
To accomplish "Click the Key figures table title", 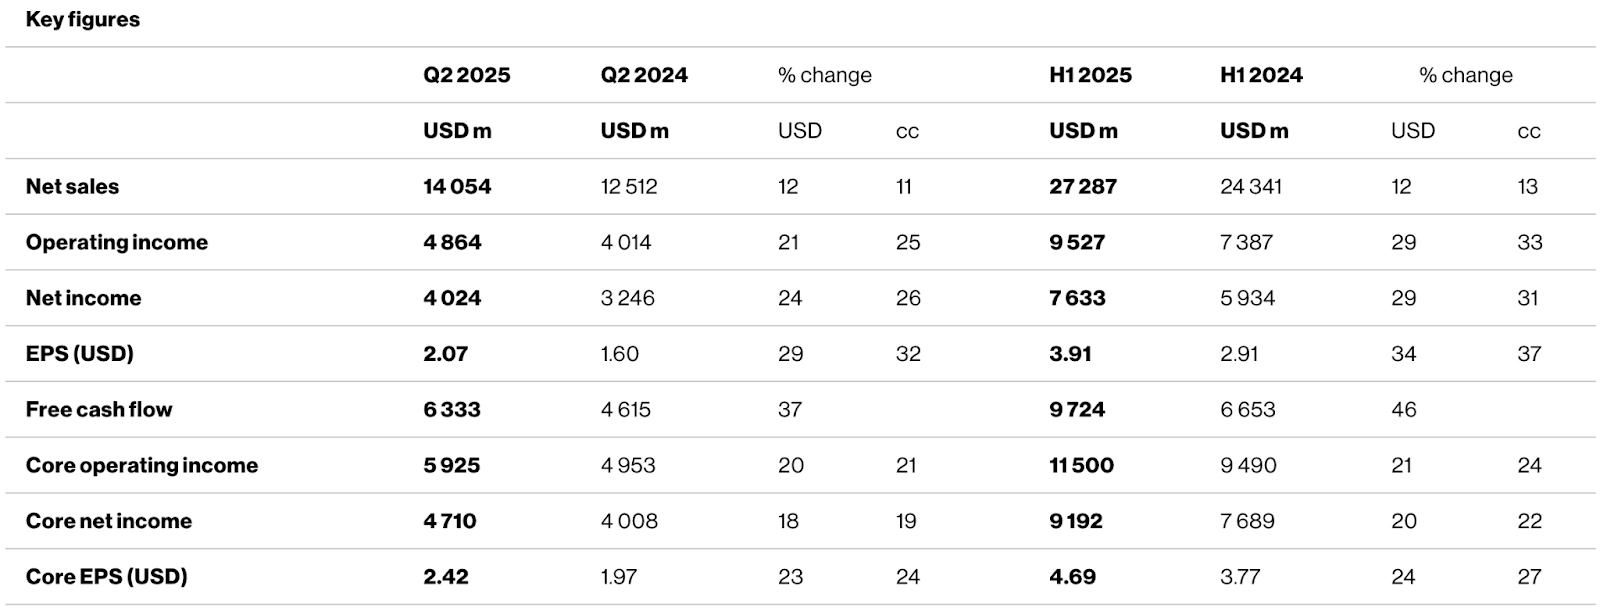I will pyautogui.click(x=82, y=20).
